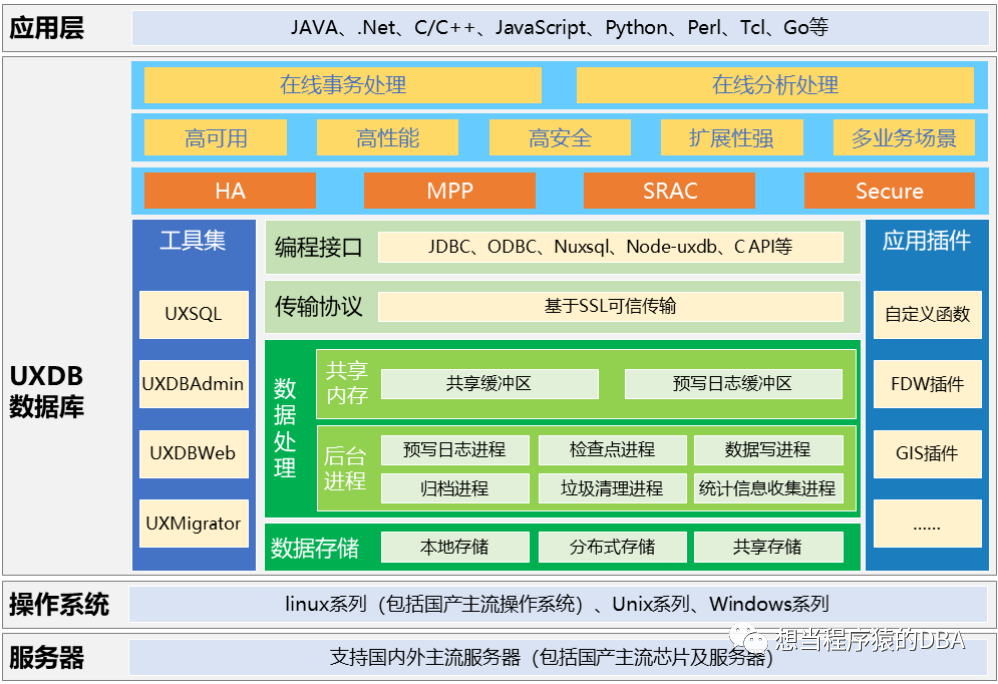998x684 pixels.
Task: Click the JAVA, .Net, C/C++ languages bar
Action: 560,28
